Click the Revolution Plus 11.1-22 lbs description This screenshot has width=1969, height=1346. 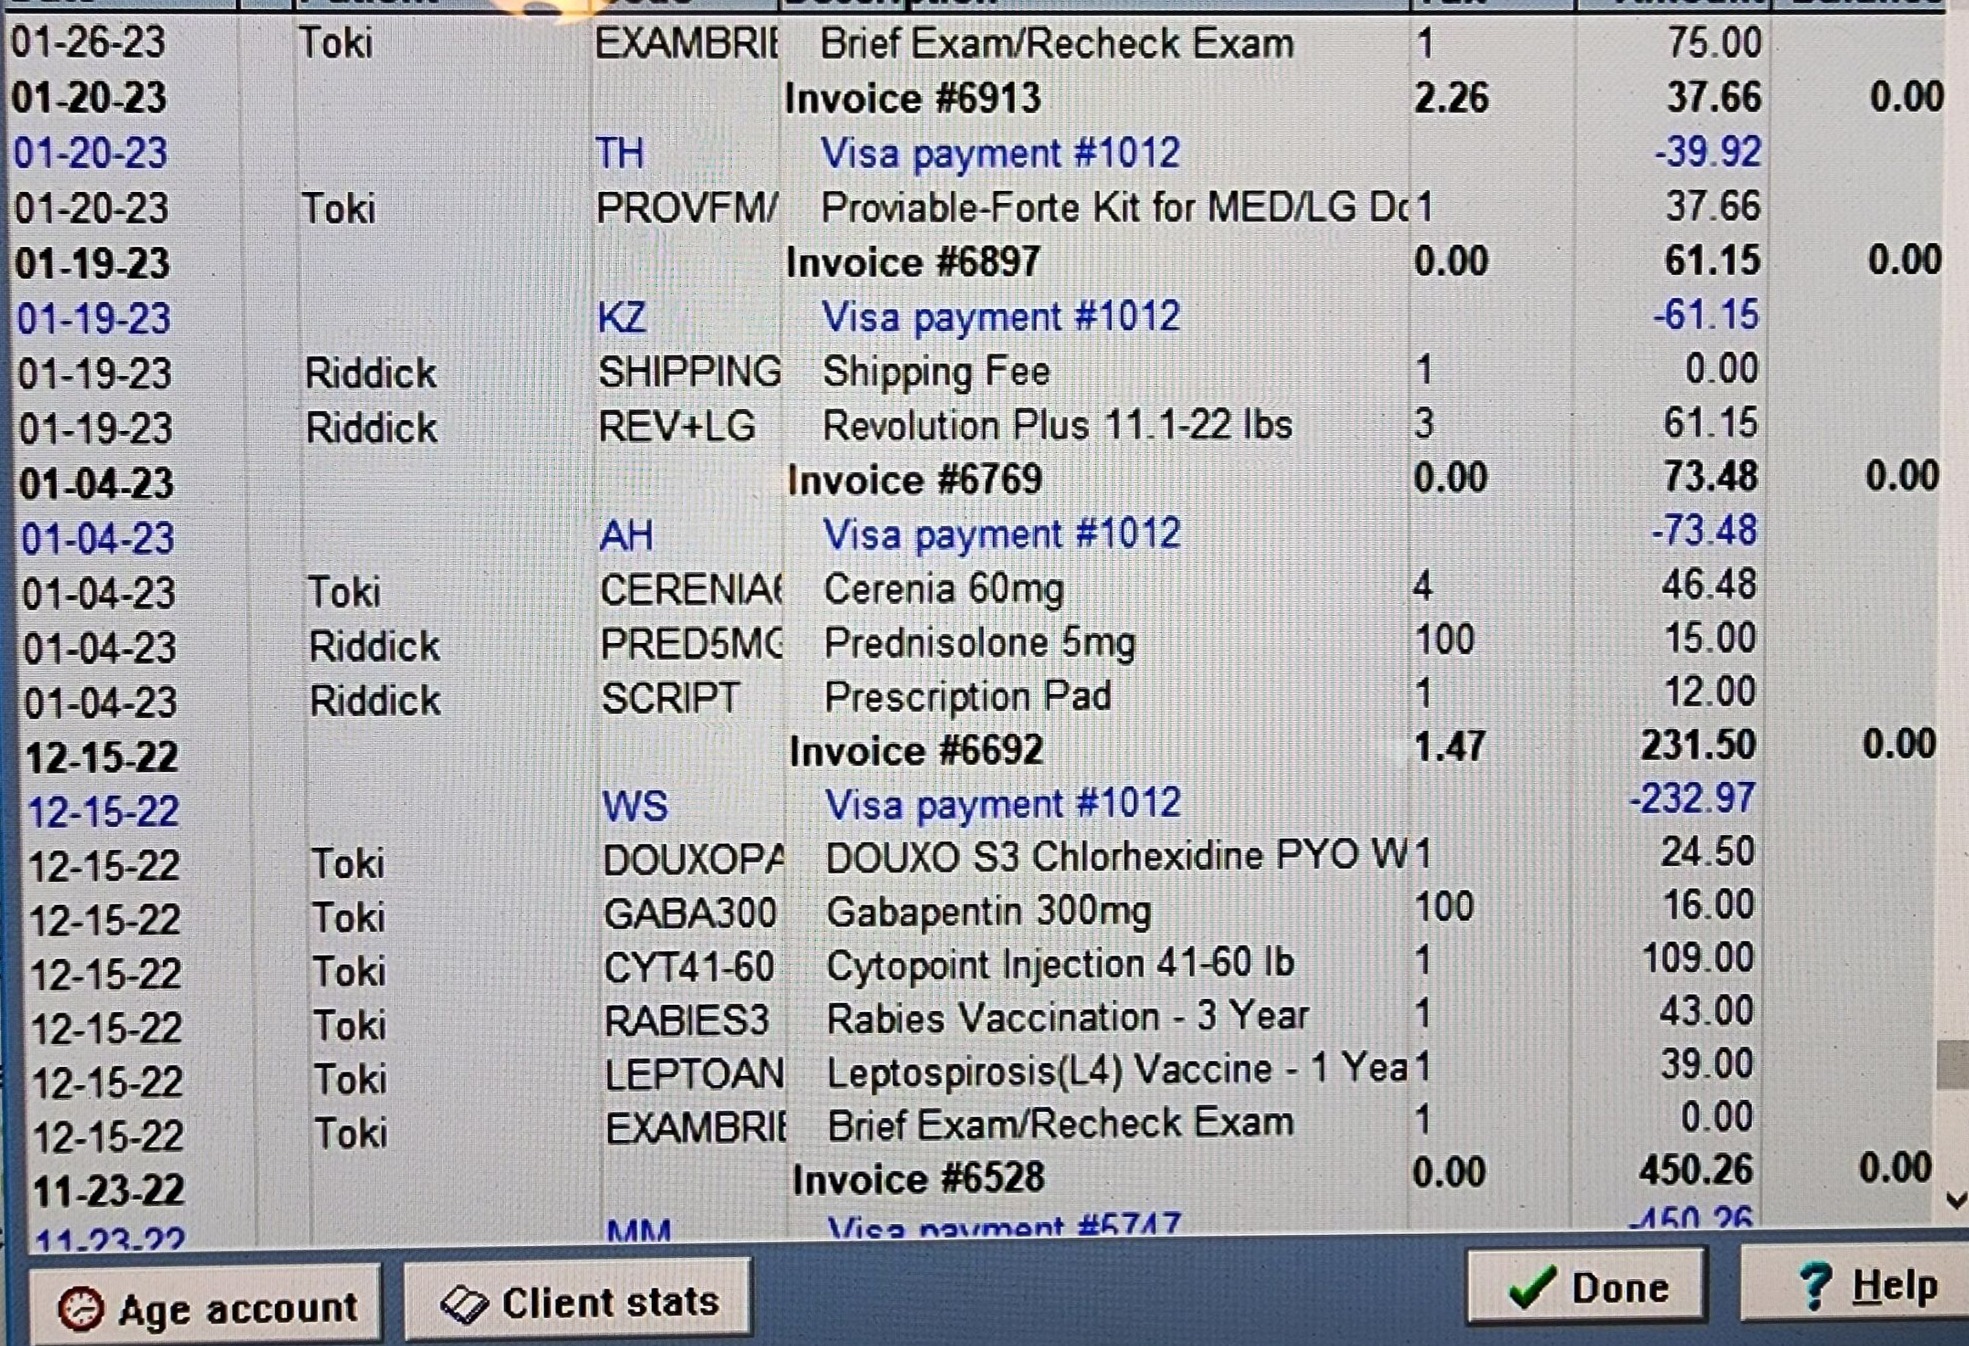(1057, 426)
